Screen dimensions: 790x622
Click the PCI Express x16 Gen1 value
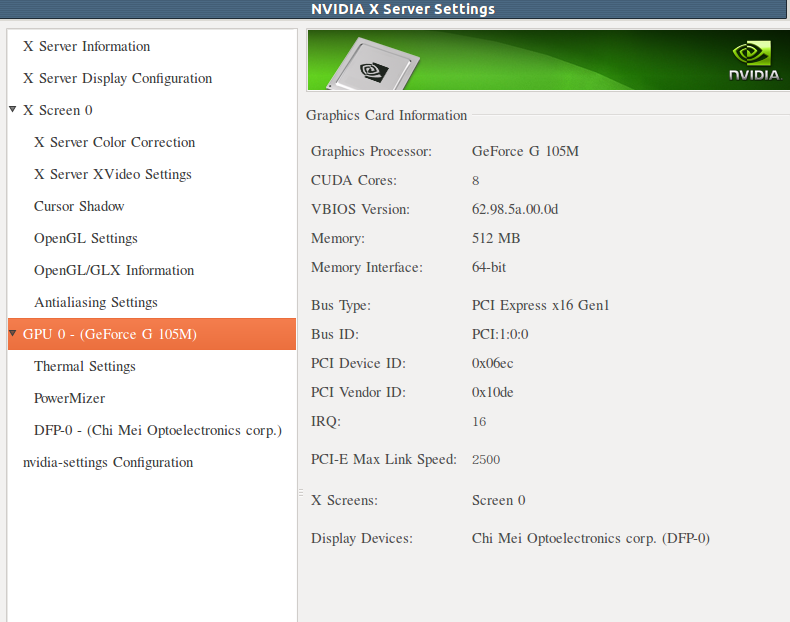pos(540,306)
